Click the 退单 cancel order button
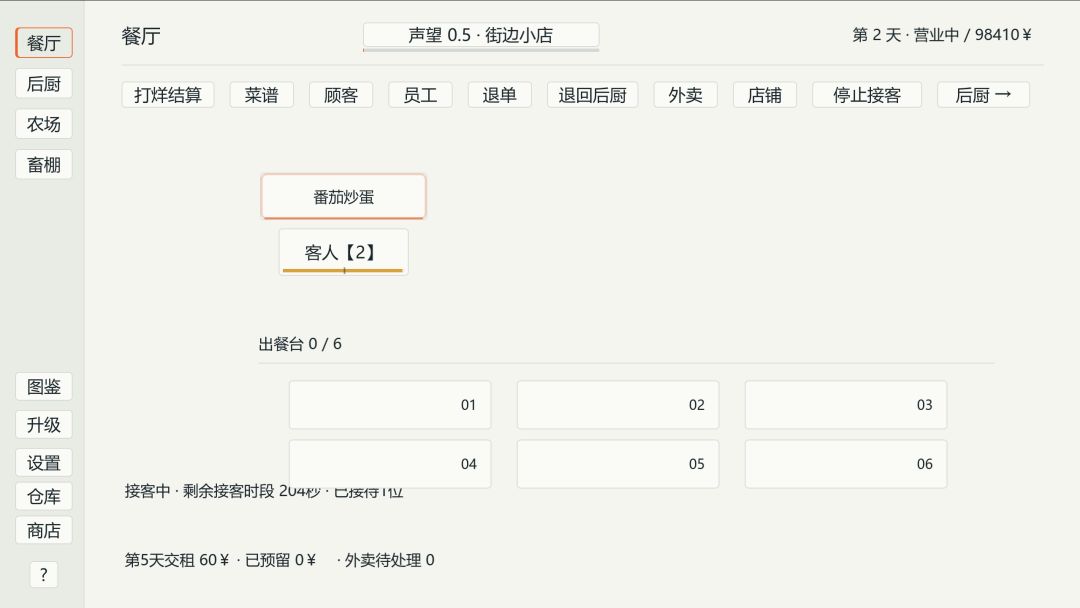 pos(499,94)
